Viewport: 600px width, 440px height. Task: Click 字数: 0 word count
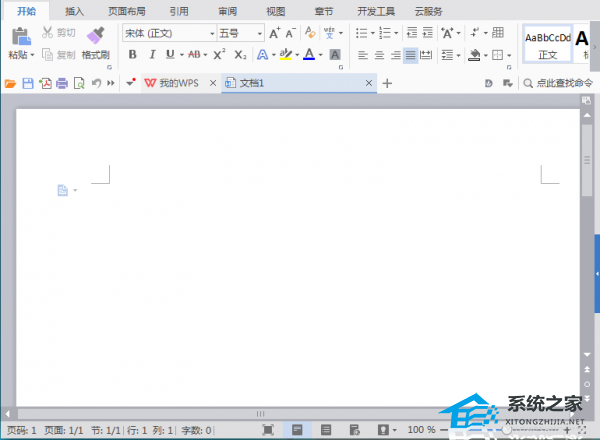[196, 430]
